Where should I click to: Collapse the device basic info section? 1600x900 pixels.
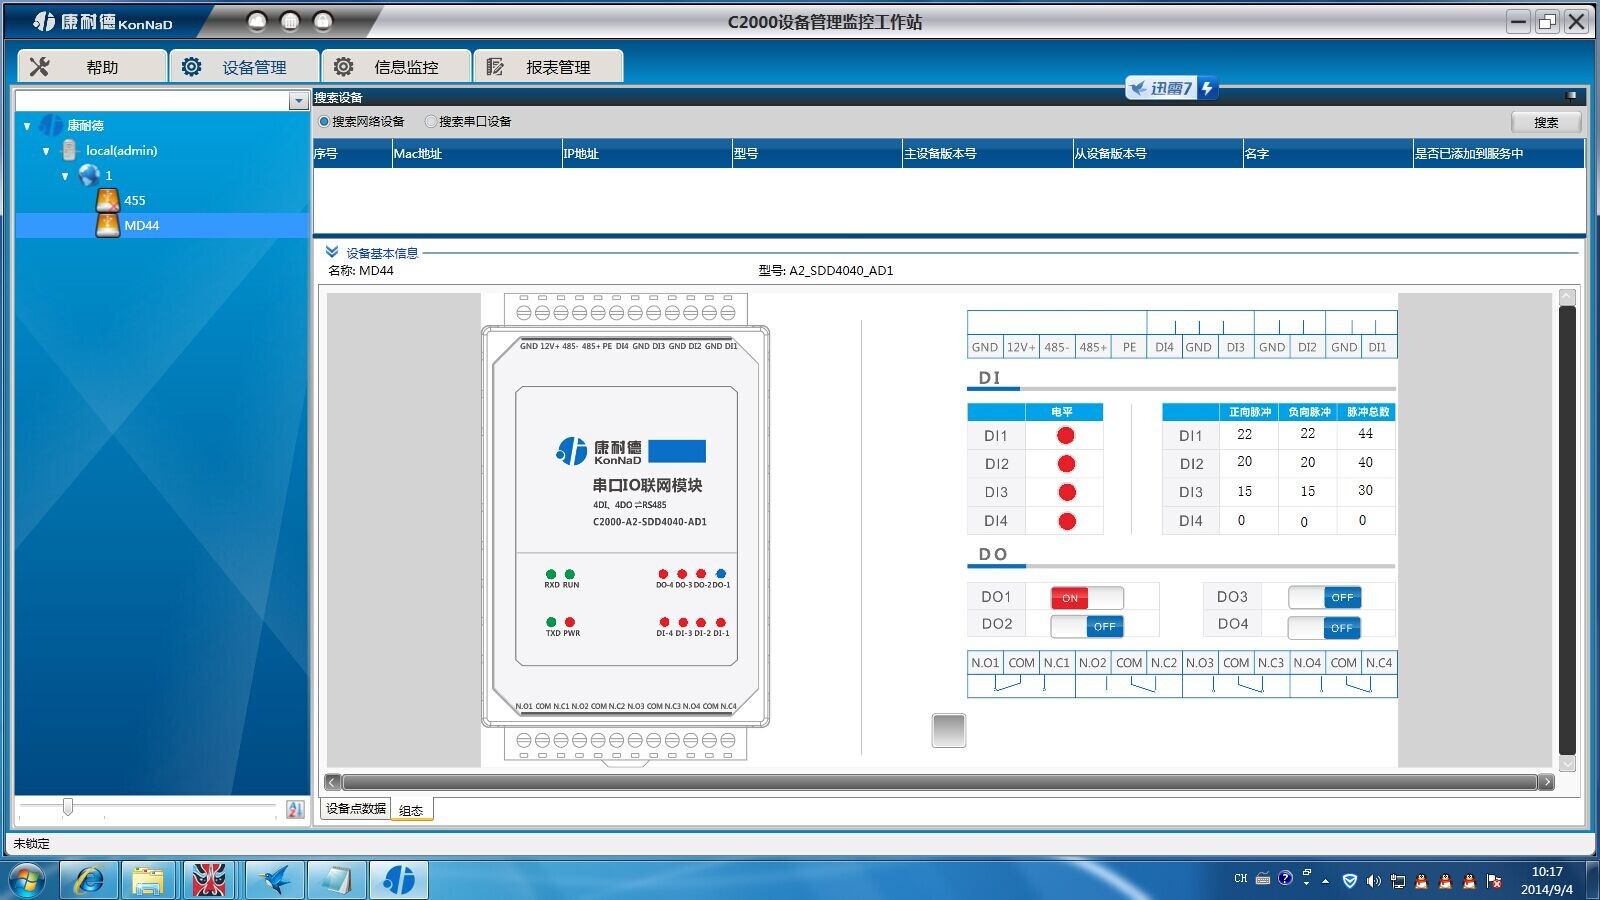point(332,252)
